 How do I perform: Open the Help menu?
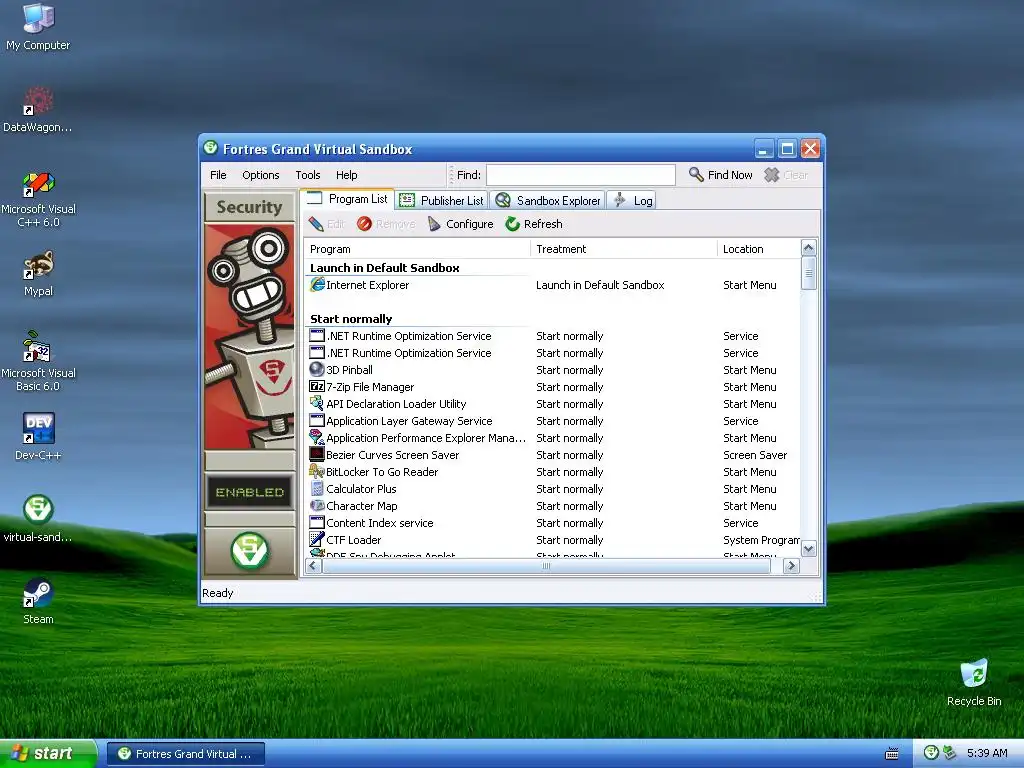[x=347, y=175]
